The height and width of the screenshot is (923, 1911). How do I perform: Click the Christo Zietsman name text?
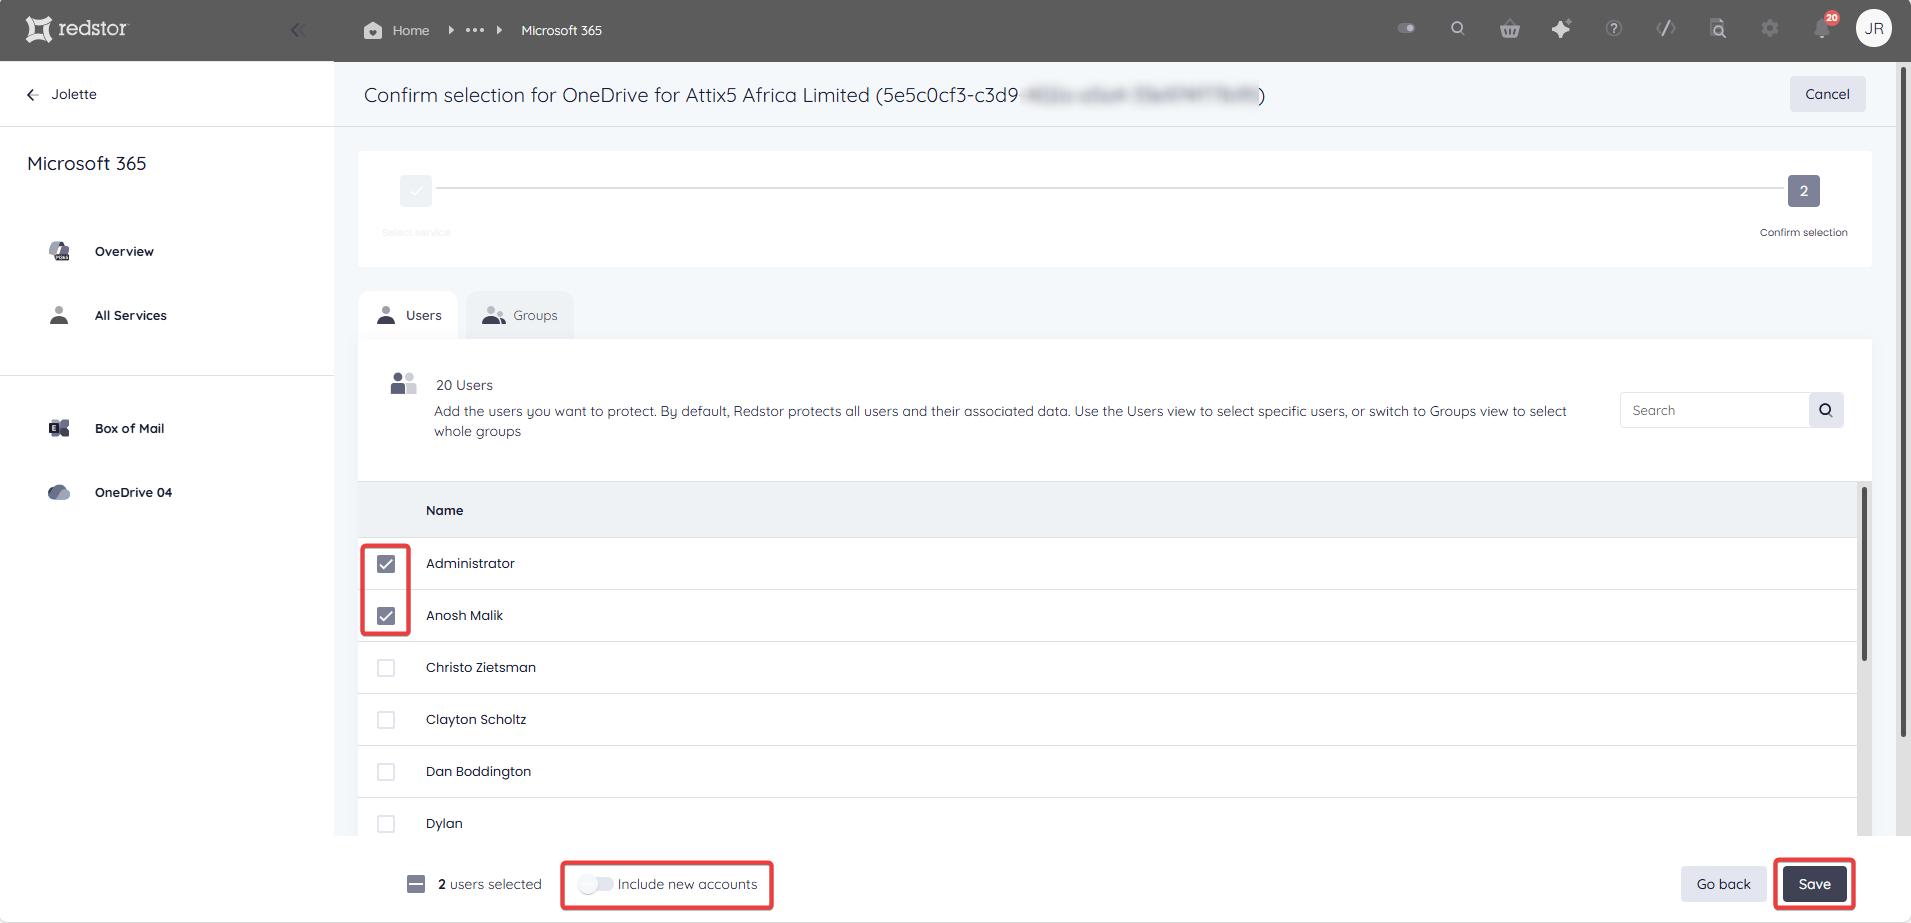[x=480, y=667]
